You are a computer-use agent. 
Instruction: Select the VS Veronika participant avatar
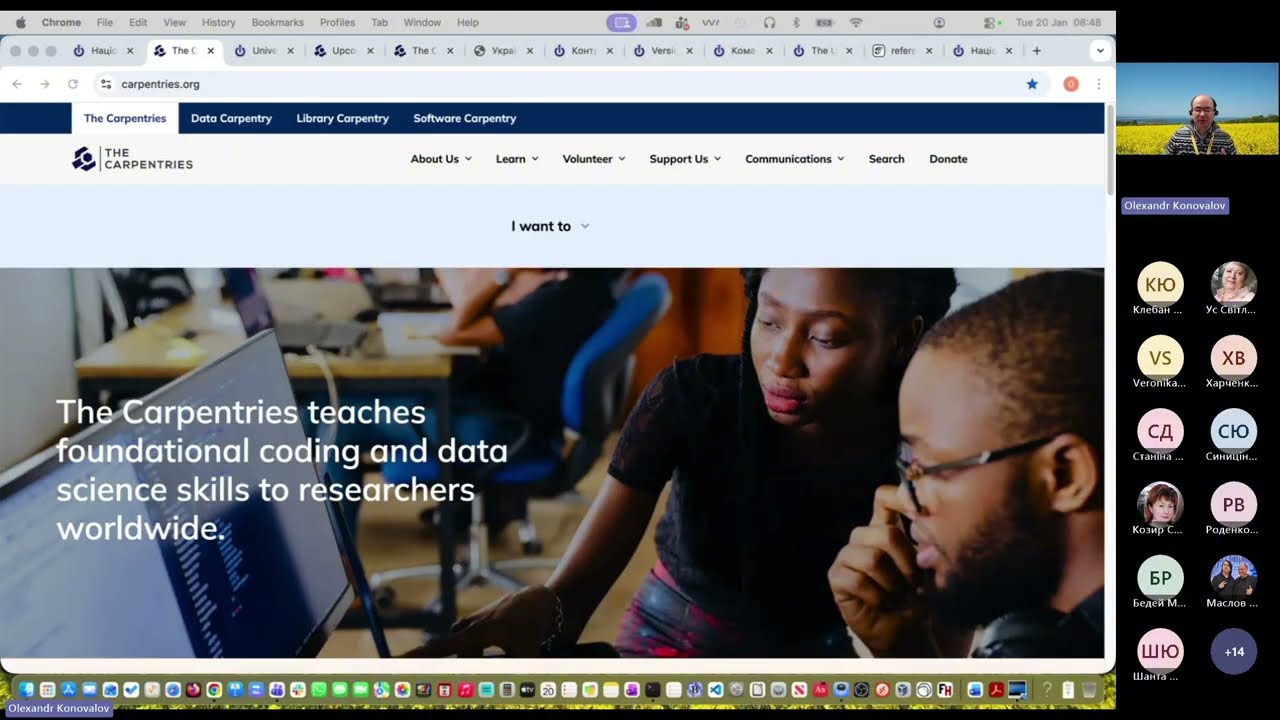point(1160,359)
